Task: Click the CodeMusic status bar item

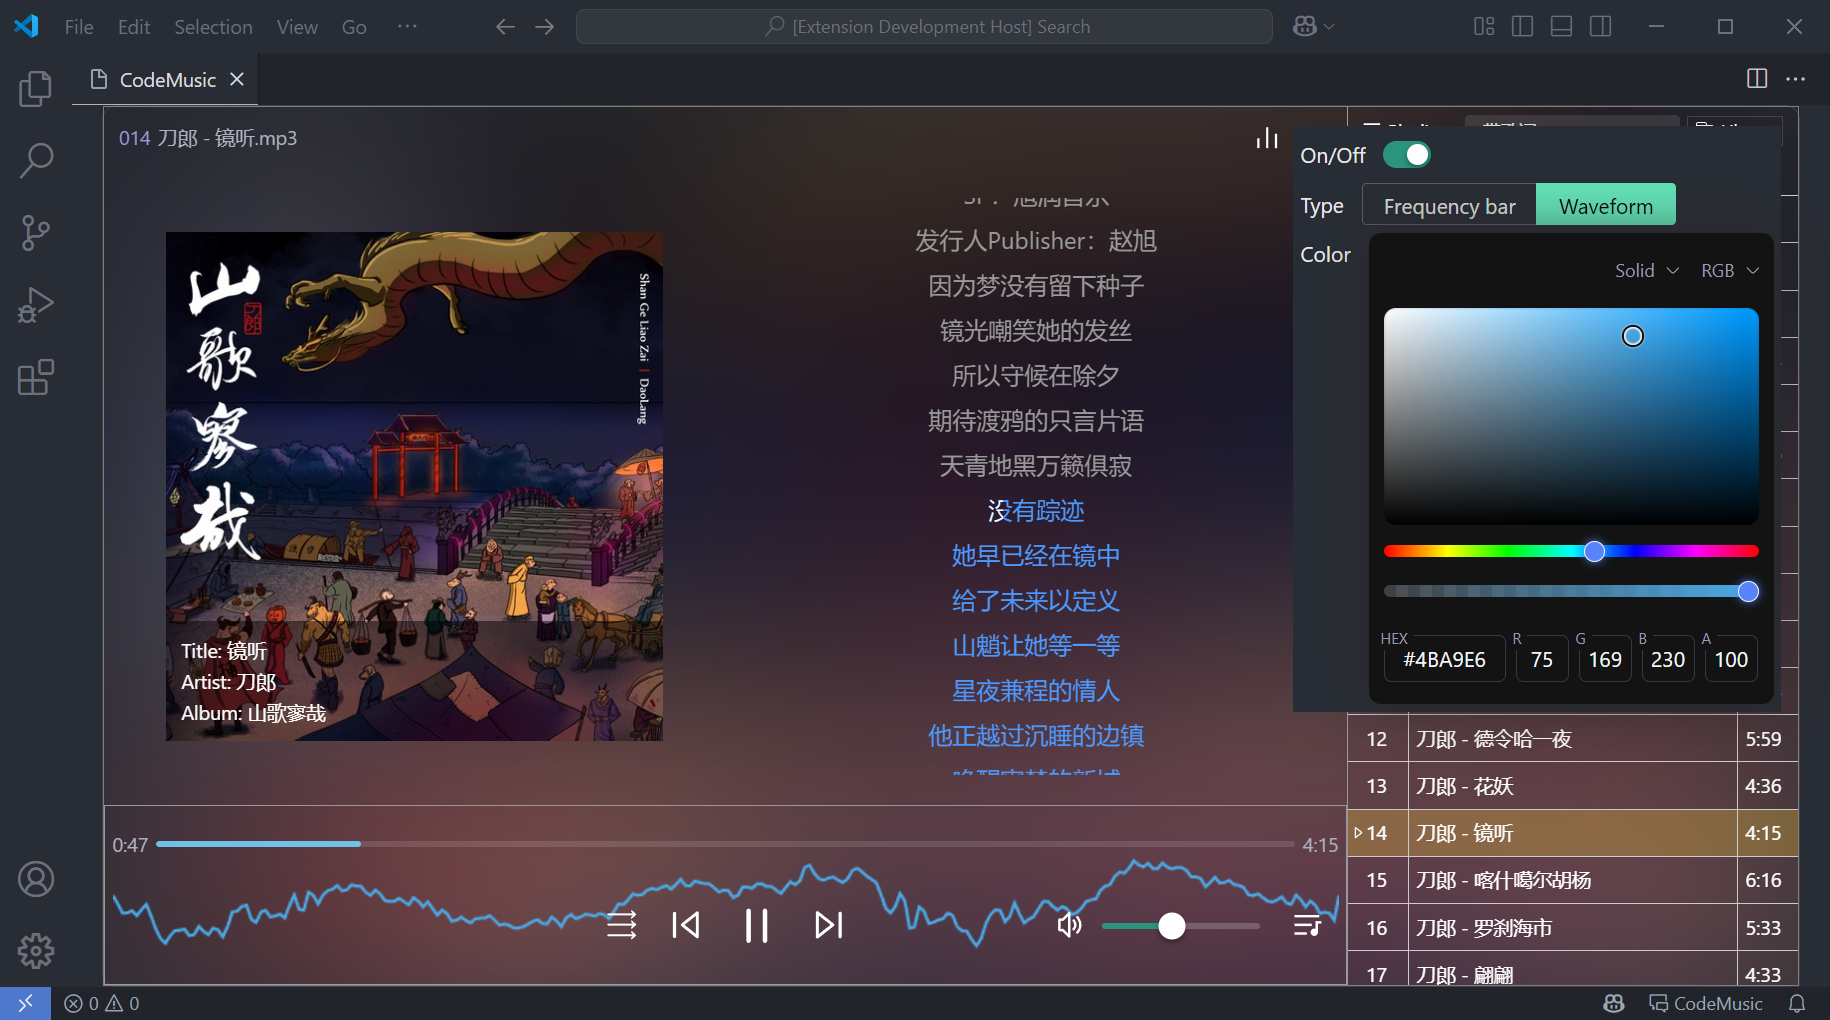Action: pyautogui.click(x=1706, y=1003)
